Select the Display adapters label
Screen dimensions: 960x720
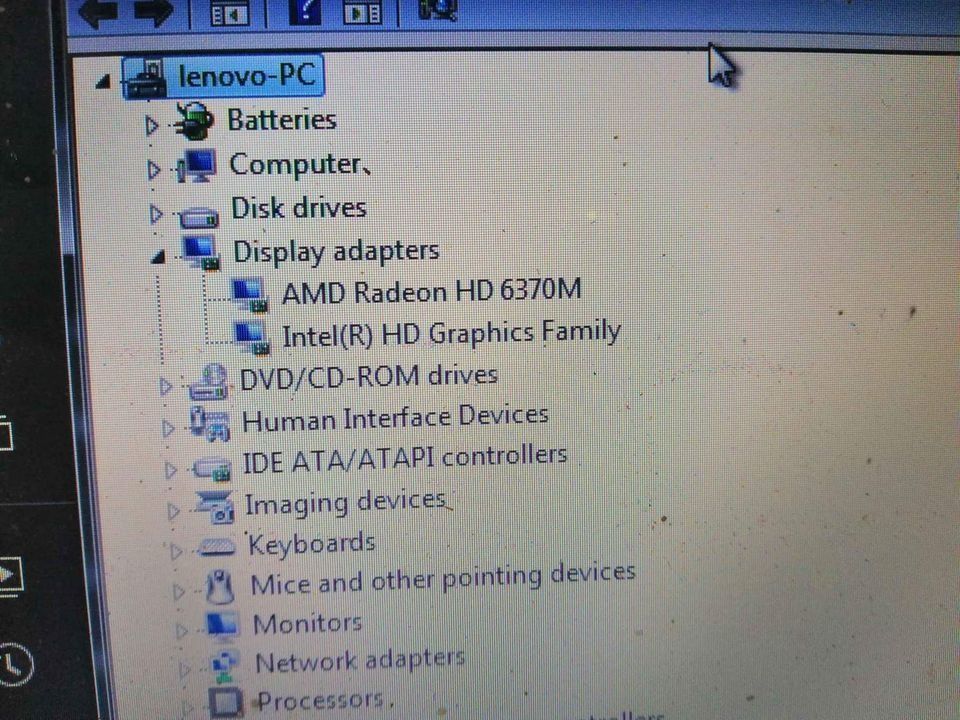(x=336, y=251)
